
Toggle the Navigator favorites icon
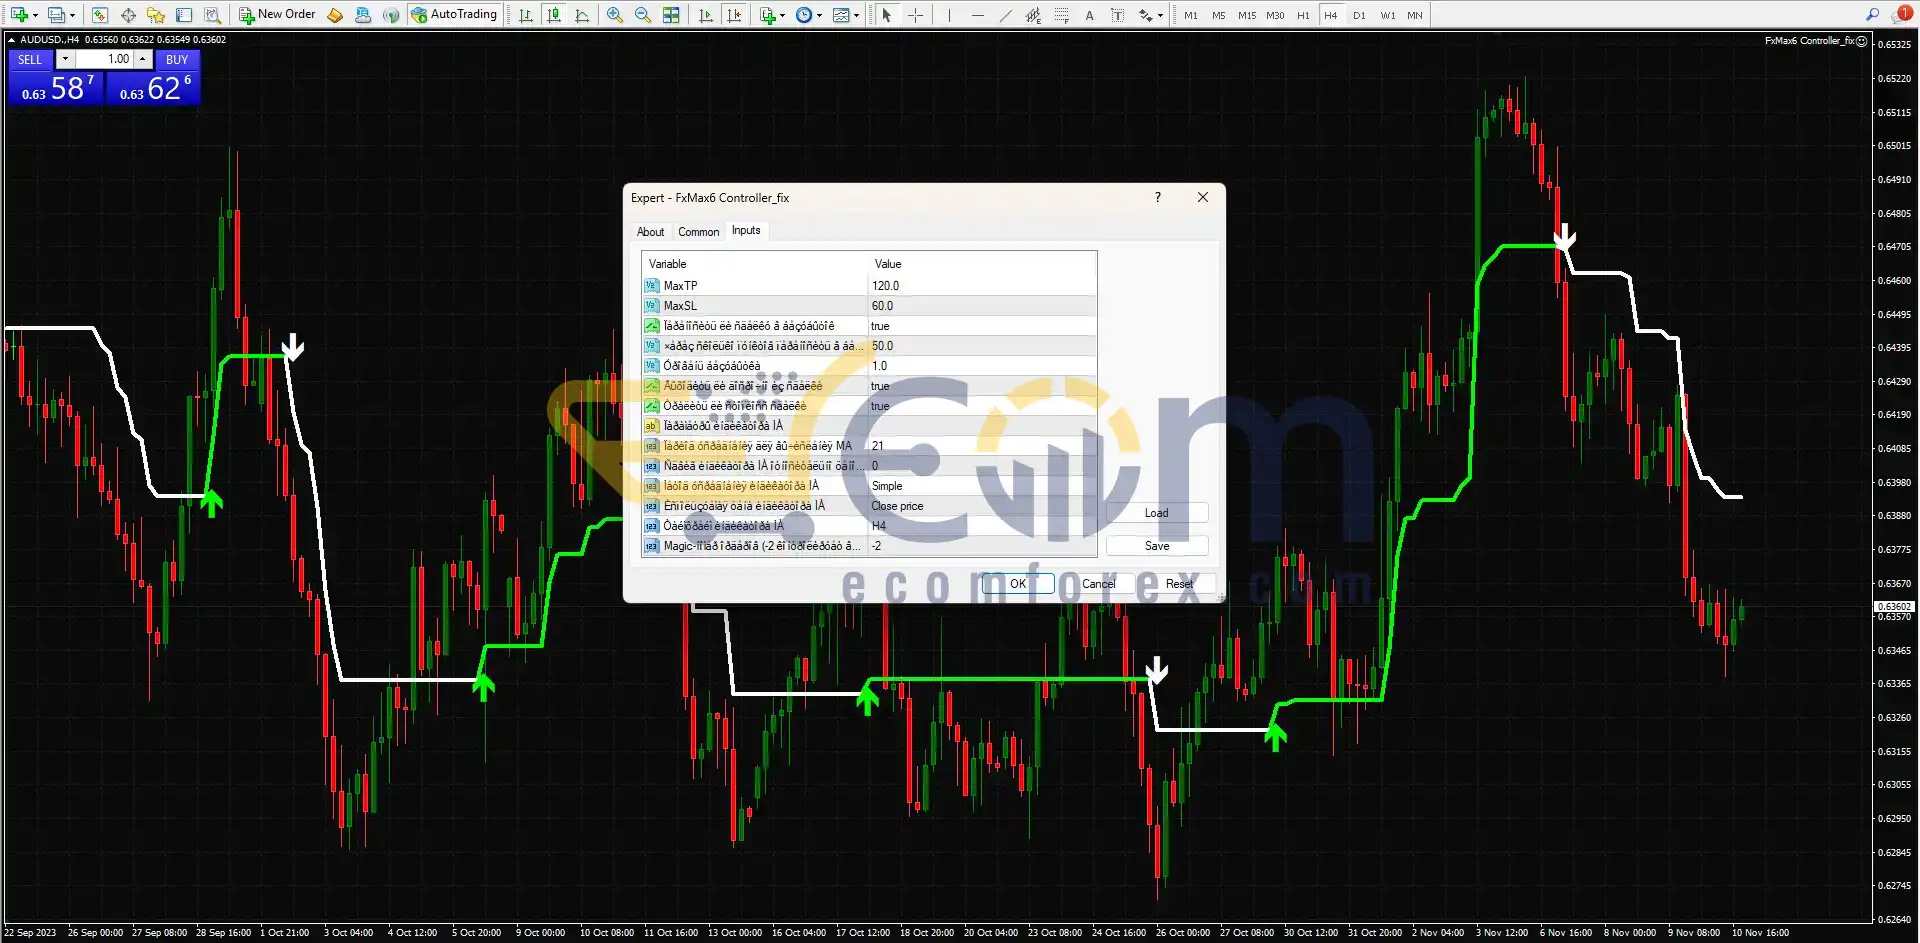click(156, 15)
